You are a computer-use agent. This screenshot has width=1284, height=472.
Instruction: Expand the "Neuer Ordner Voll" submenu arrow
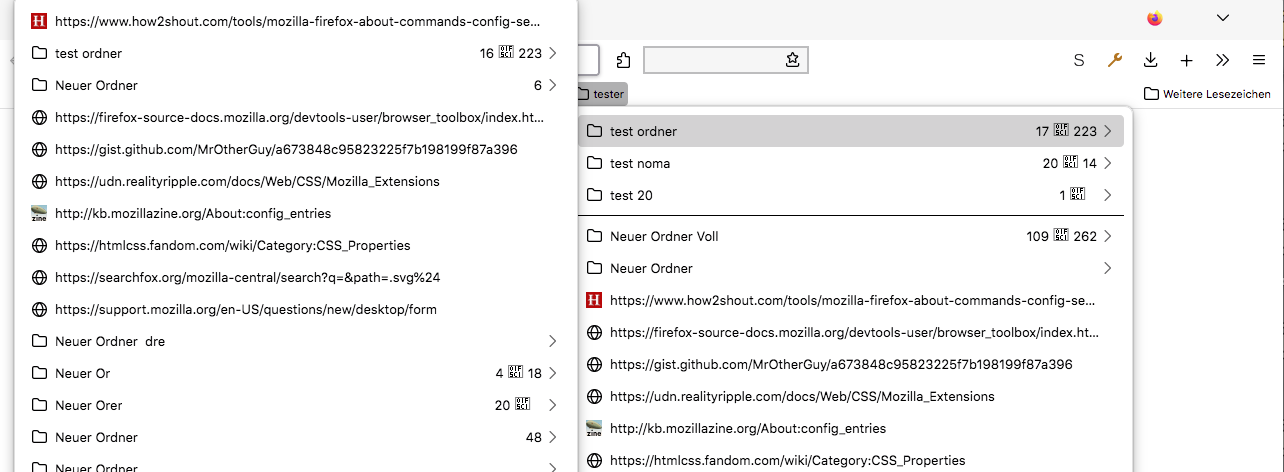(x=1108, y=237)
